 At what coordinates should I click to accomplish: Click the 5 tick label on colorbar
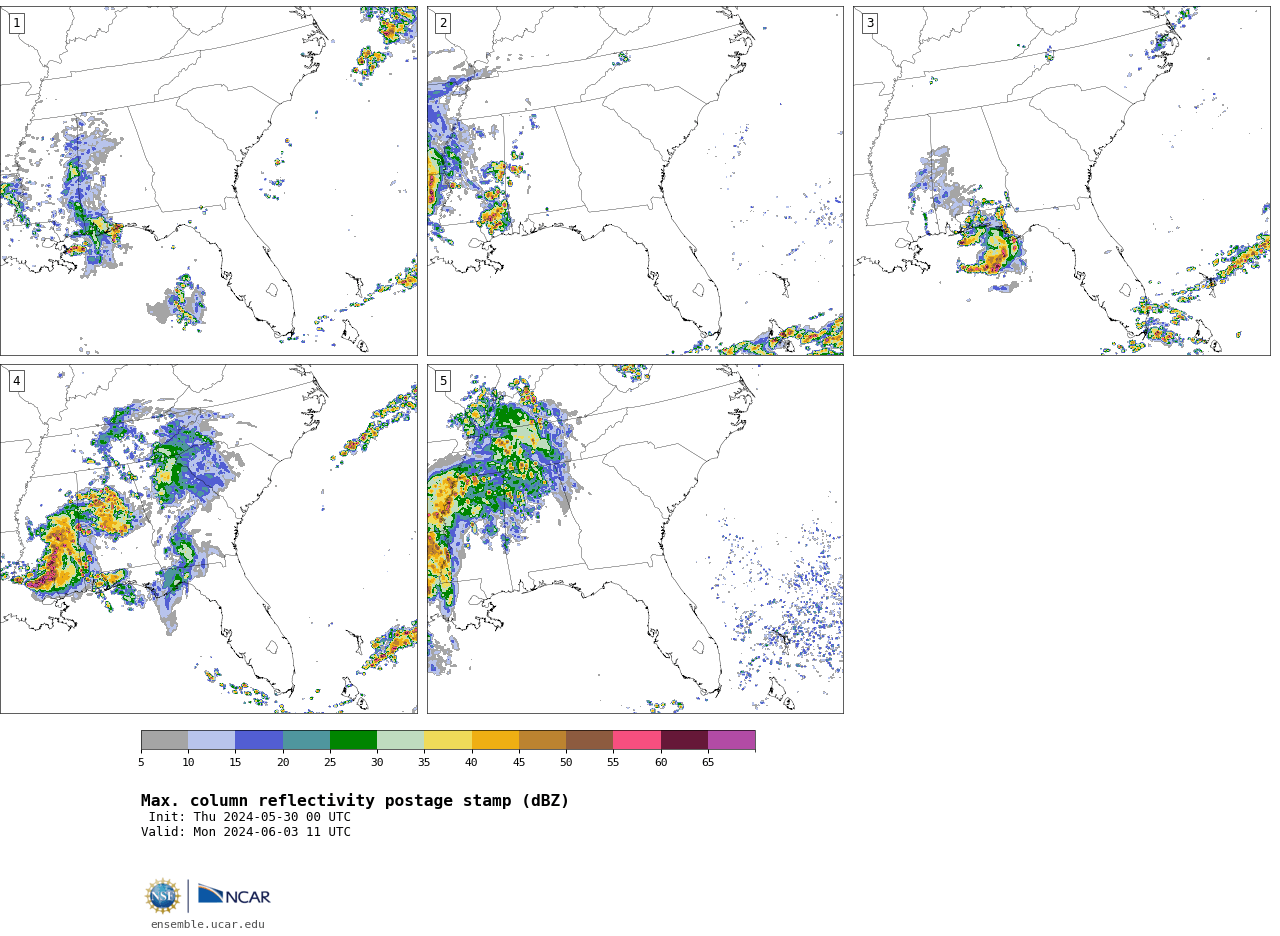[x=141, y=763]
